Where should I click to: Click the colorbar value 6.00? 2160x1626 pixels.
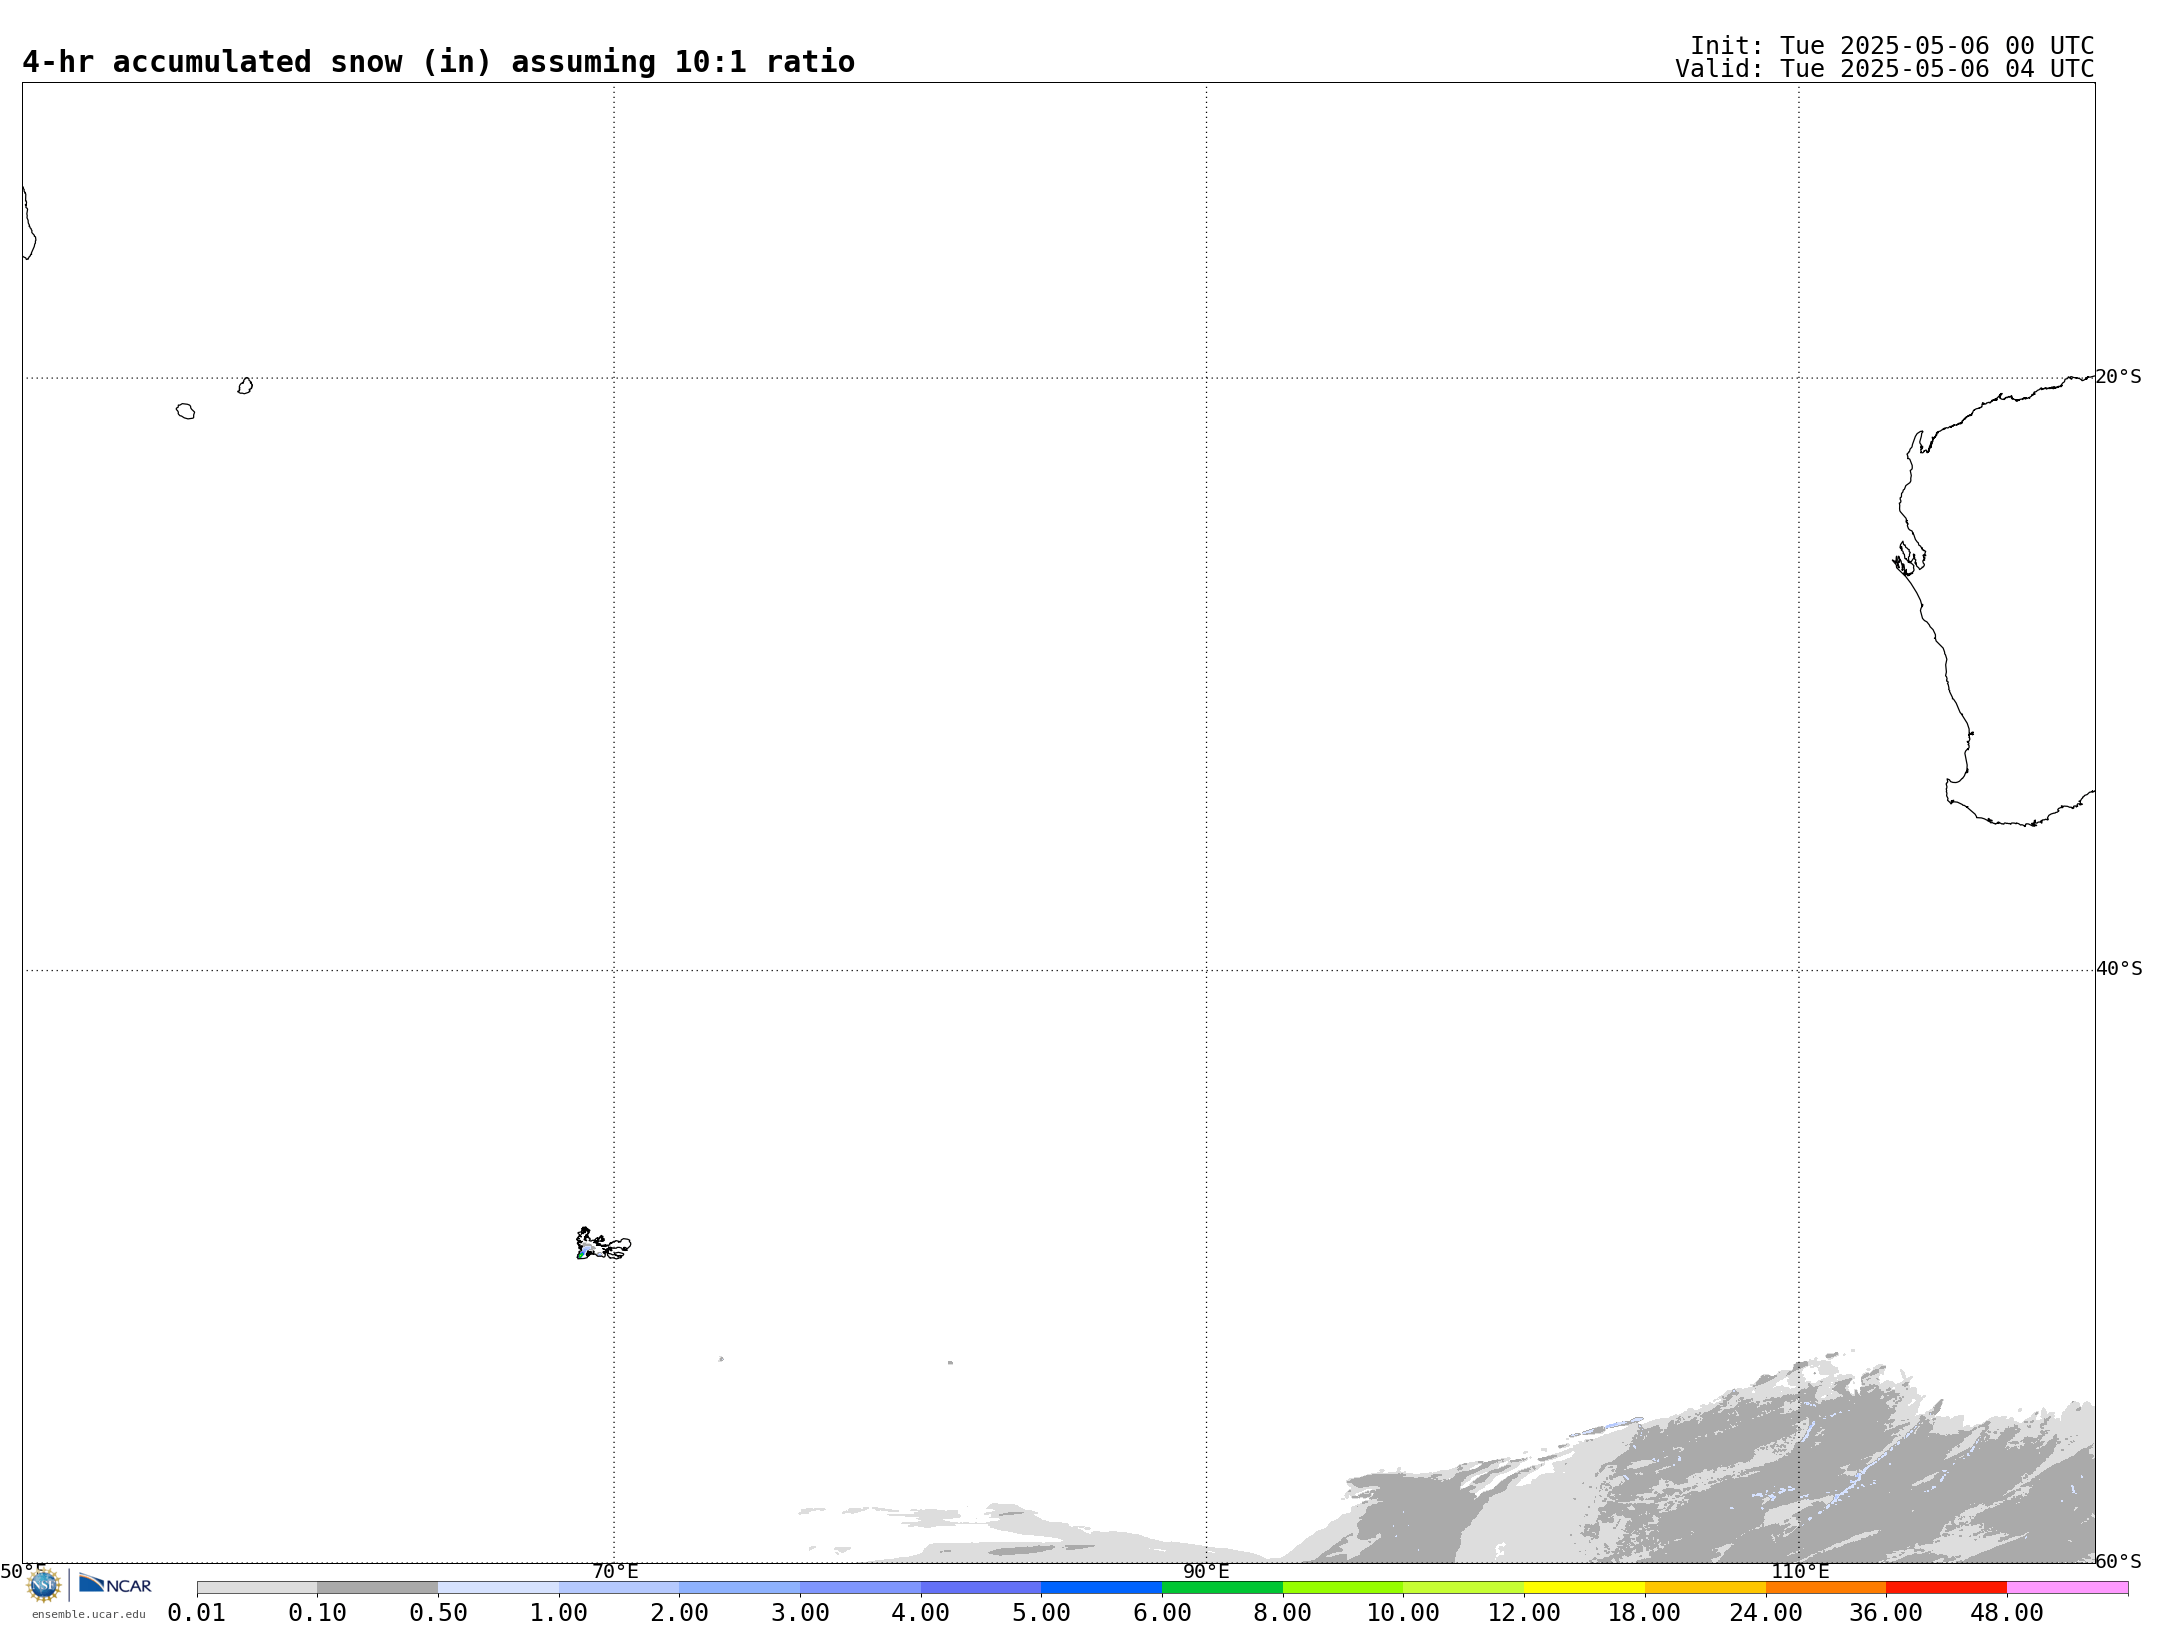click(x=1162, y=1613)
